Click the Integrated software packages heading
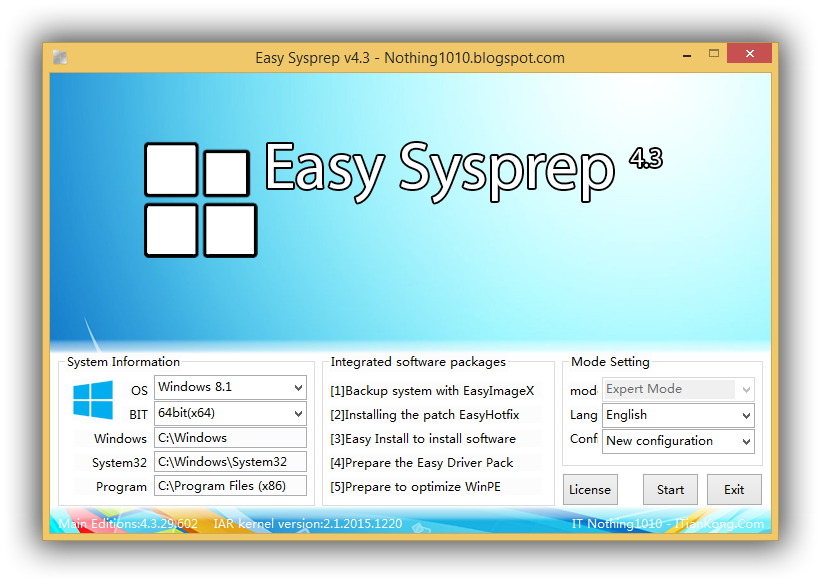The height and width of the screenshot is (583, 821). click(x=418, y=362)
